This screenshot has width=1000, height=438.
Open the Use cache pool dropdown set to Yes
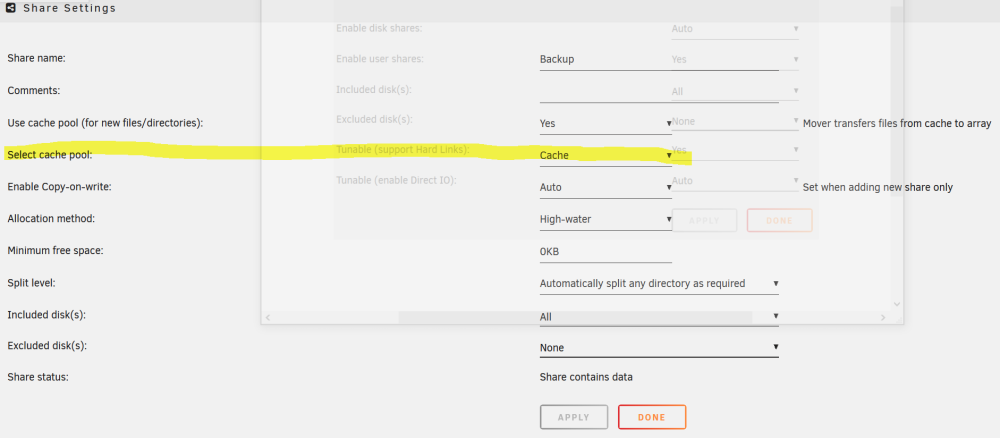pyautogui.click(x=605, y=123)
